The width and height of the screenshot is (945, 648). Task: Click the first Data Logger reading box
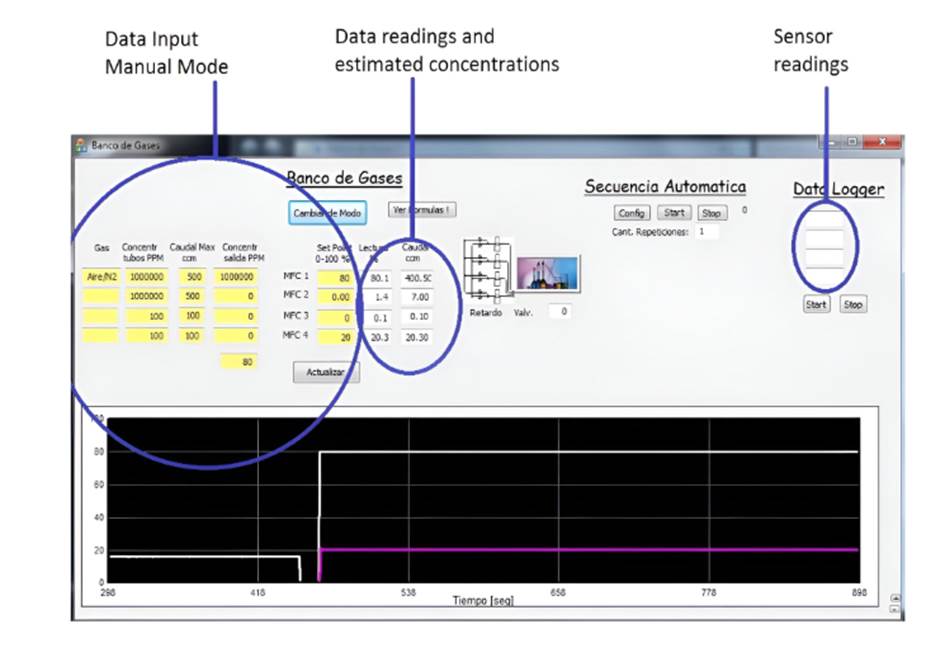(824, 220)
